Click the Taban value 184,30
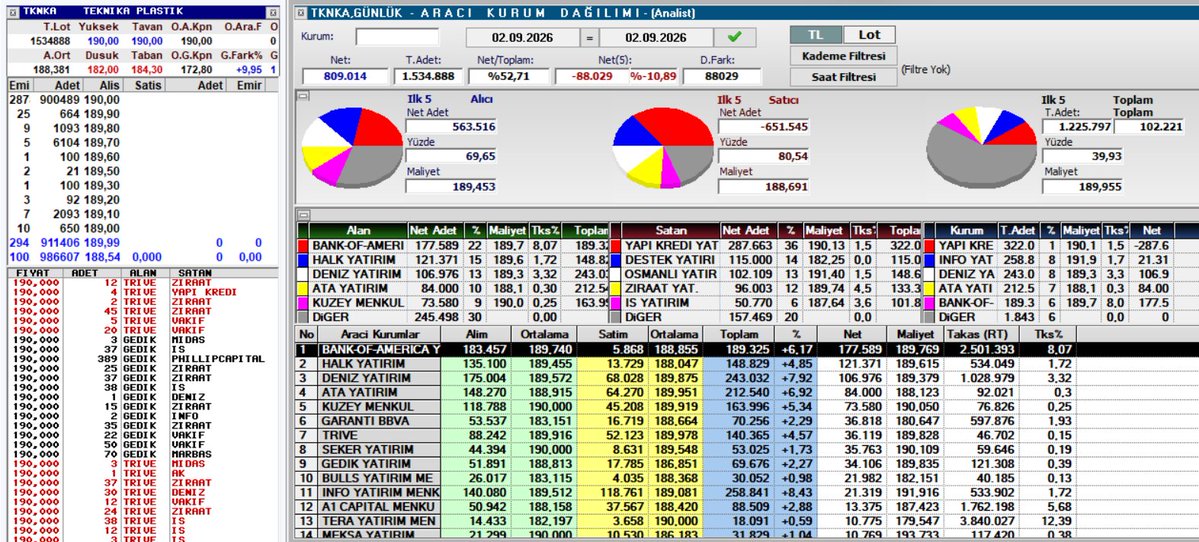Screen dimensions: 1199x542 (x=147, y=70)
